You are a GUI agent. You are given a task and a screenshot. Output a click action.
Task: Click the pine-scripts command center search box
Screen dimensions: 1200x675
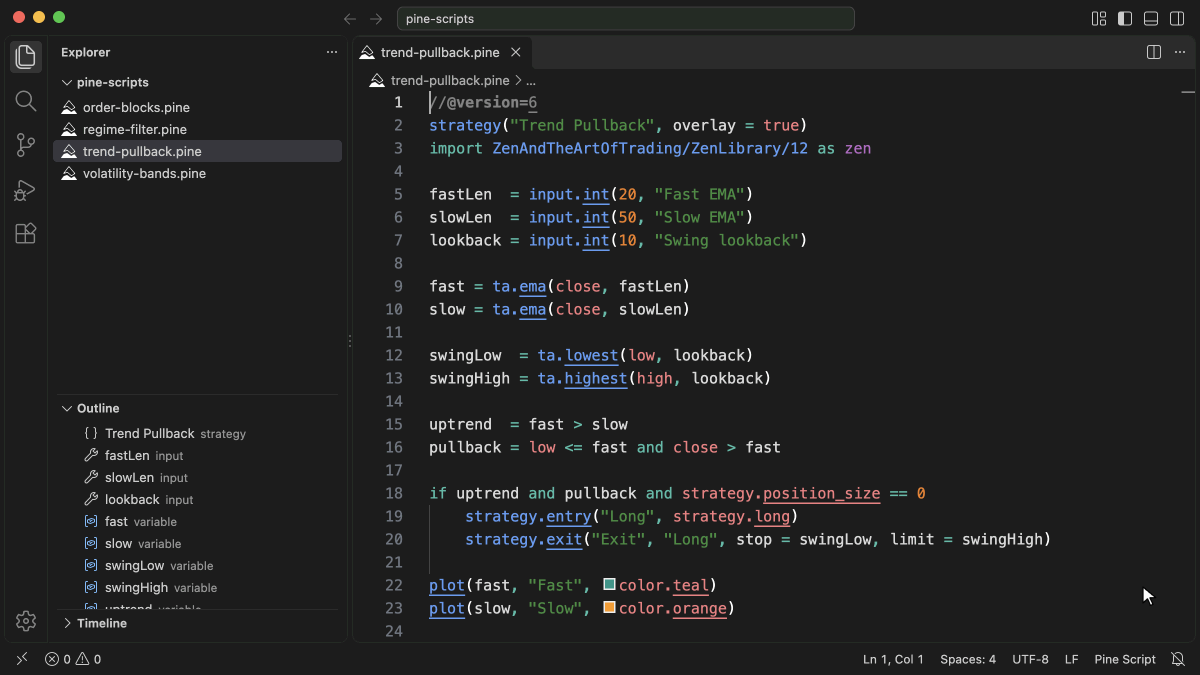(626, 19)
